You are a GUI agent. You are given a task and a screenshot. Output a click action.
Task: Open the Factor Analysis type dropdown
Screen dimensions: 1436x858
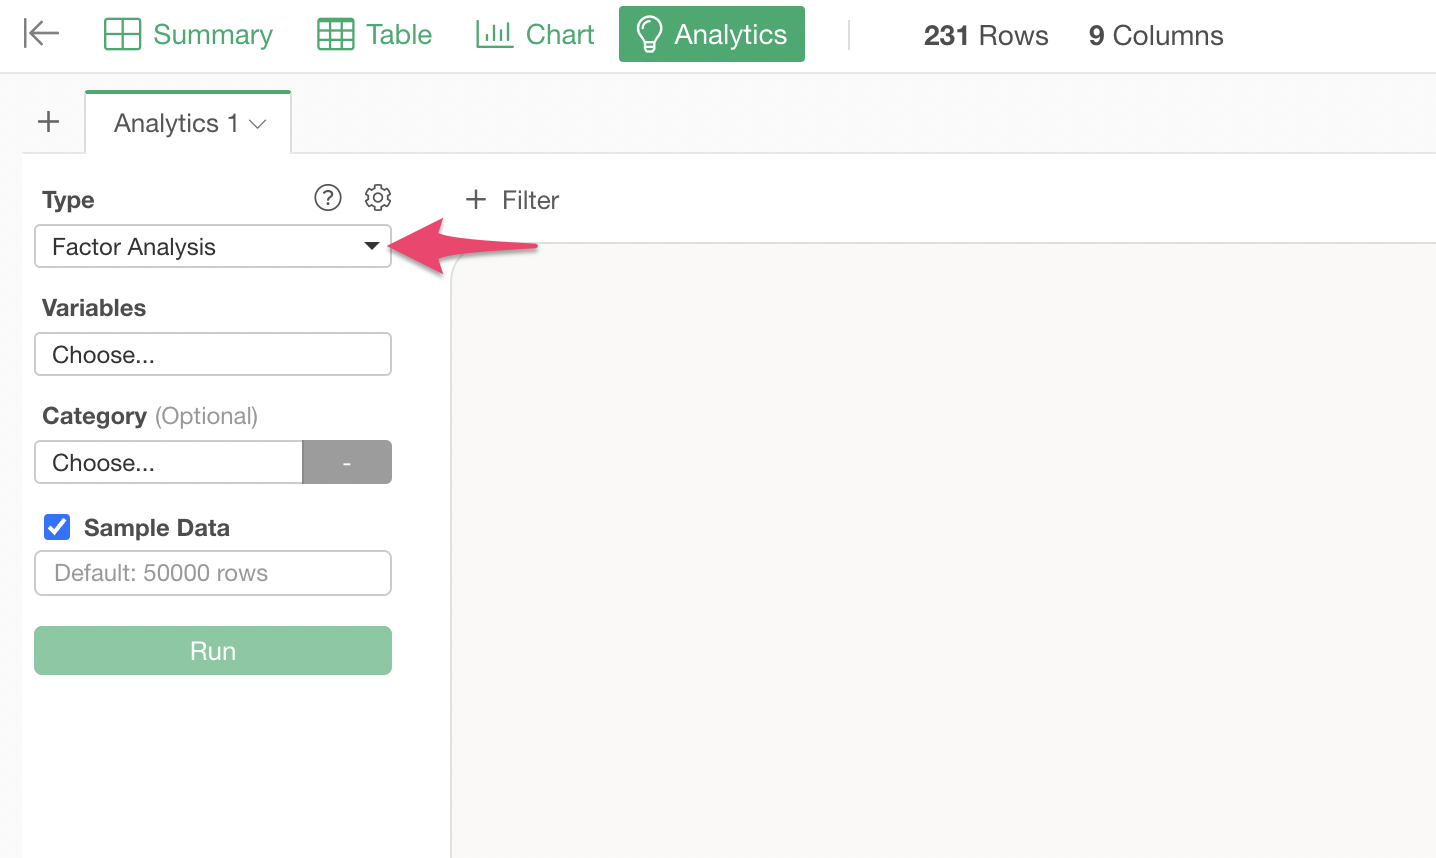213,246
